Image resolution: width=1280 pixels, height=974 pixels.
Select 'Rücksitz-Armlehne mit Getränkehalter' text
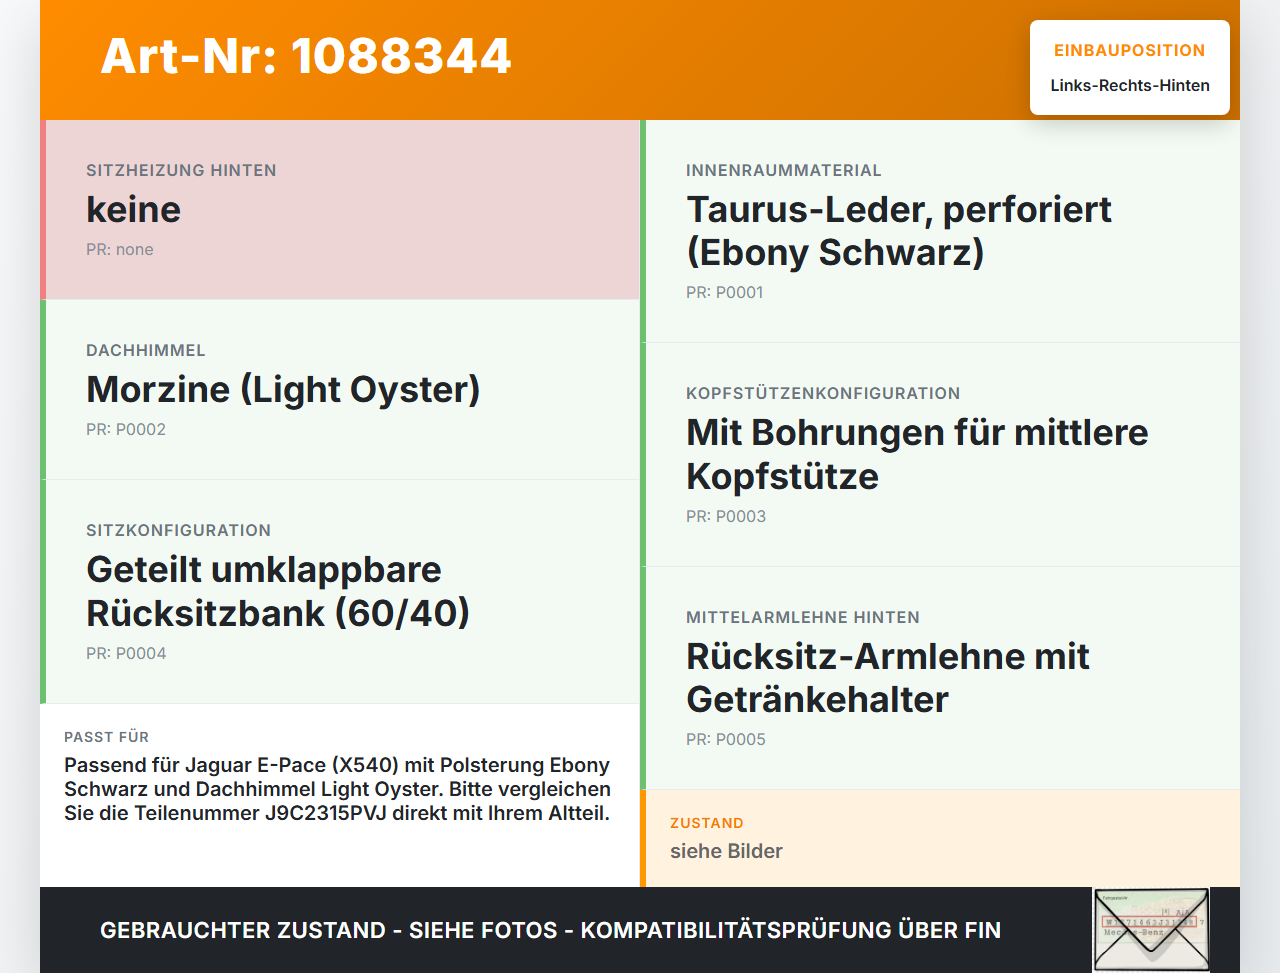[x=888, y=678]
